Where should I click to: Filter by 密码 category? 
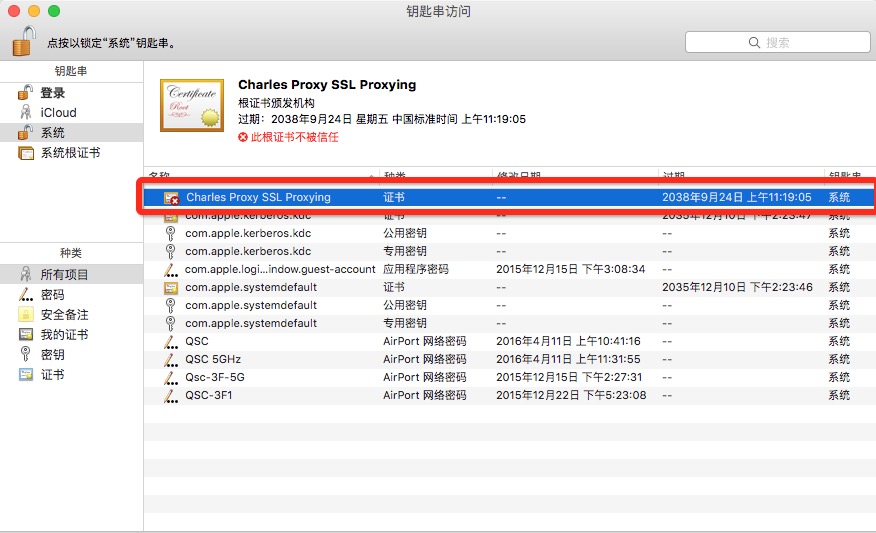72,294
